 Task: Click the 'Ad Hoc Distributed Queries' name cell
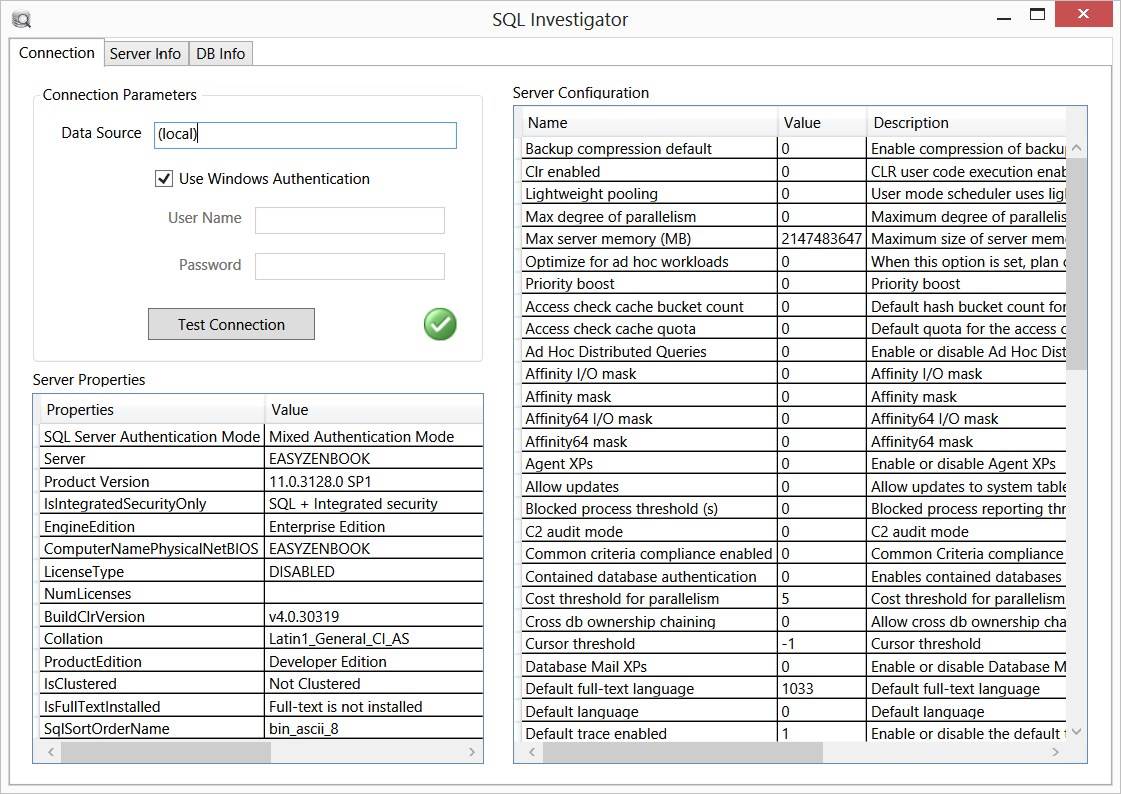649,352
